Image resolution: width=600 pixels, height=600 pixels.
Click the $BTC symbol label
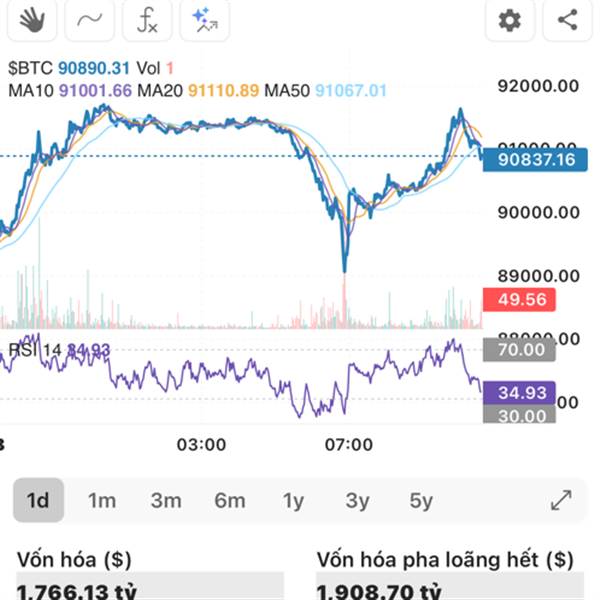pos(29,68)
